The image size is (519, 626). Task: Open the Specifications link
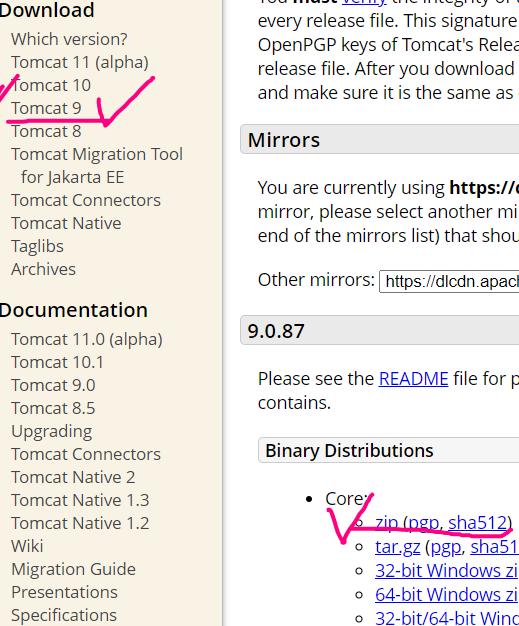(x=64, y=615)
